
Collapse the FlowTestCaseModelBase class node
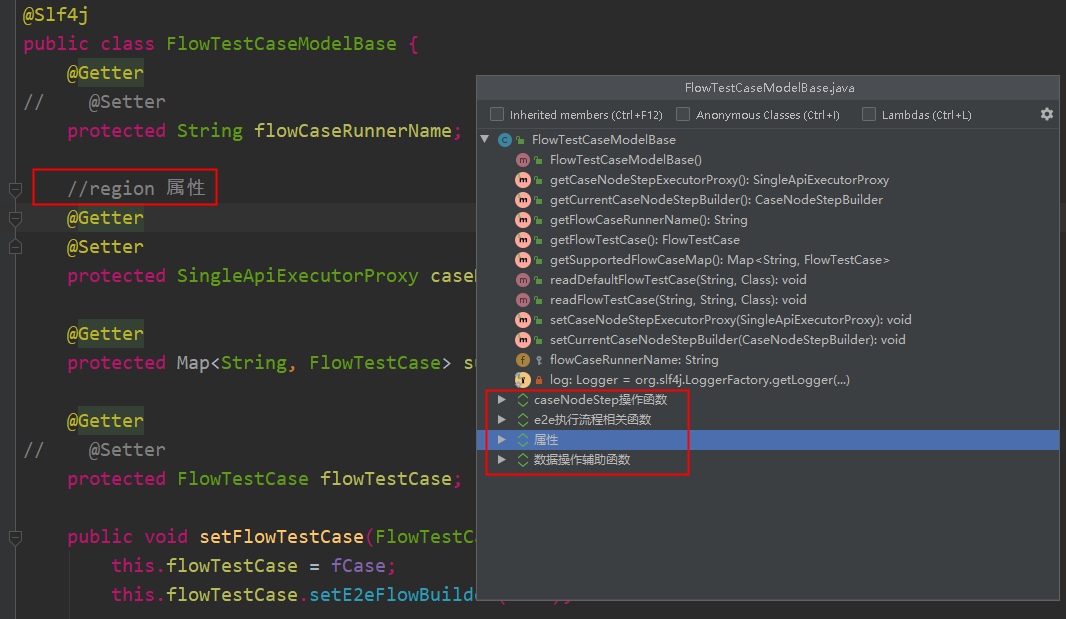[x=485, y=139]
